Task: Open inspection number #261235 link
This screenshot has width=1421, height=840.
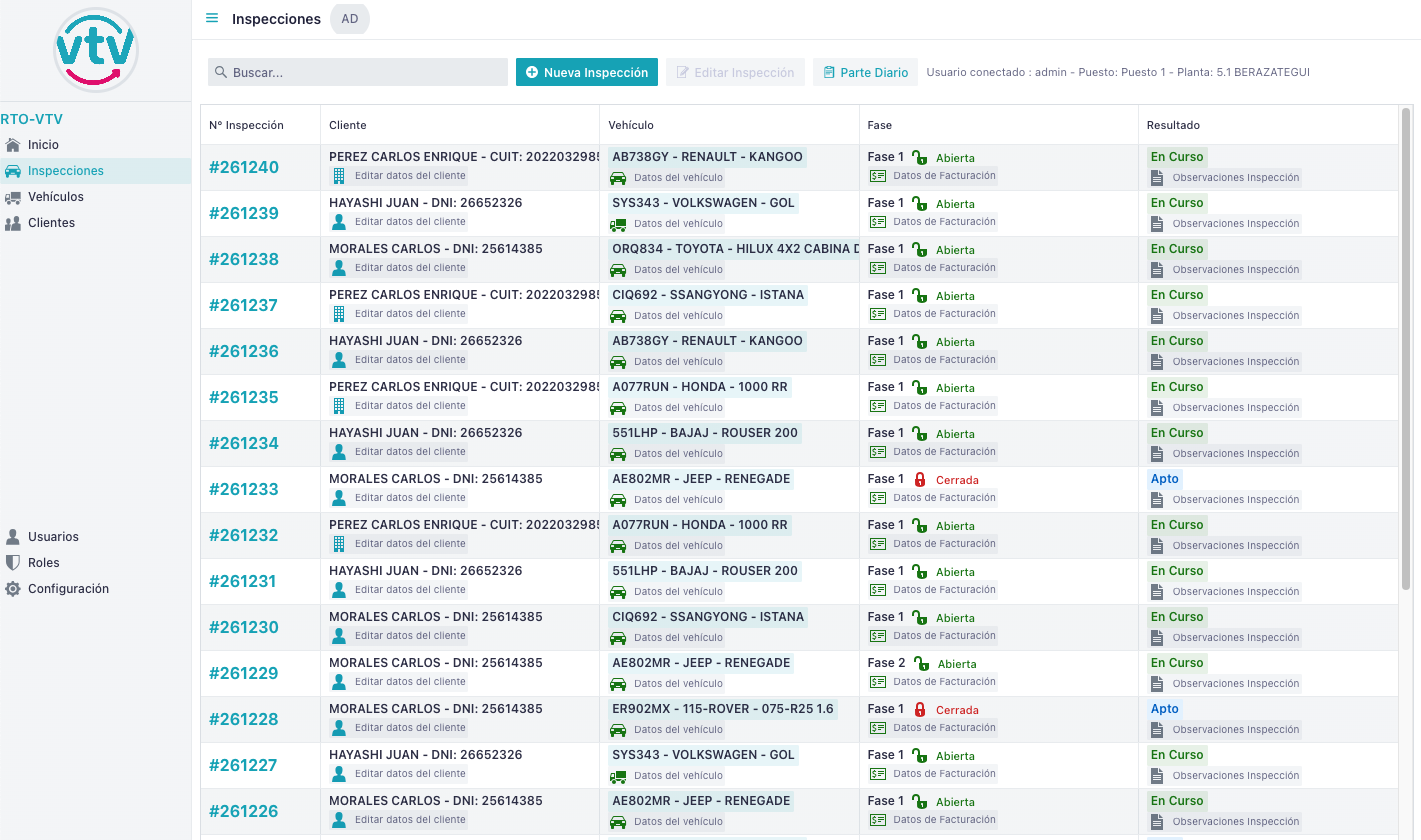Action: click(x=244, y=397)
